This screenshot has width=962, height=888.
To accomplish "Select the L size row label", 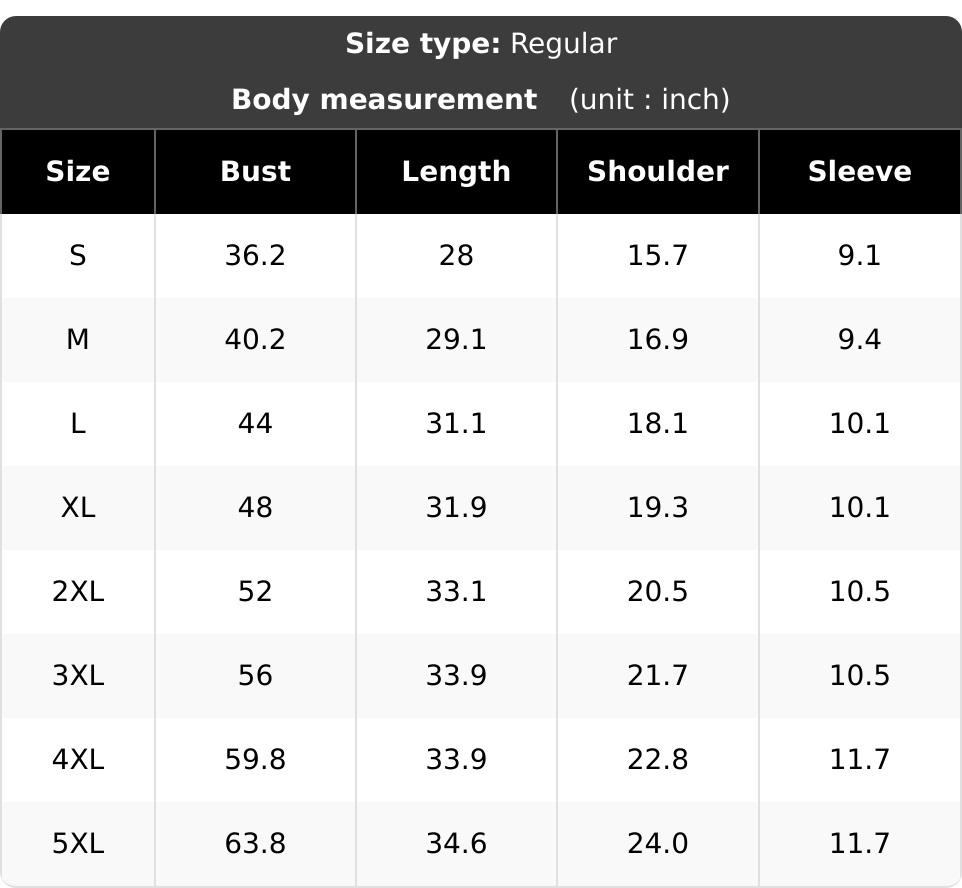I will (78, 423).
